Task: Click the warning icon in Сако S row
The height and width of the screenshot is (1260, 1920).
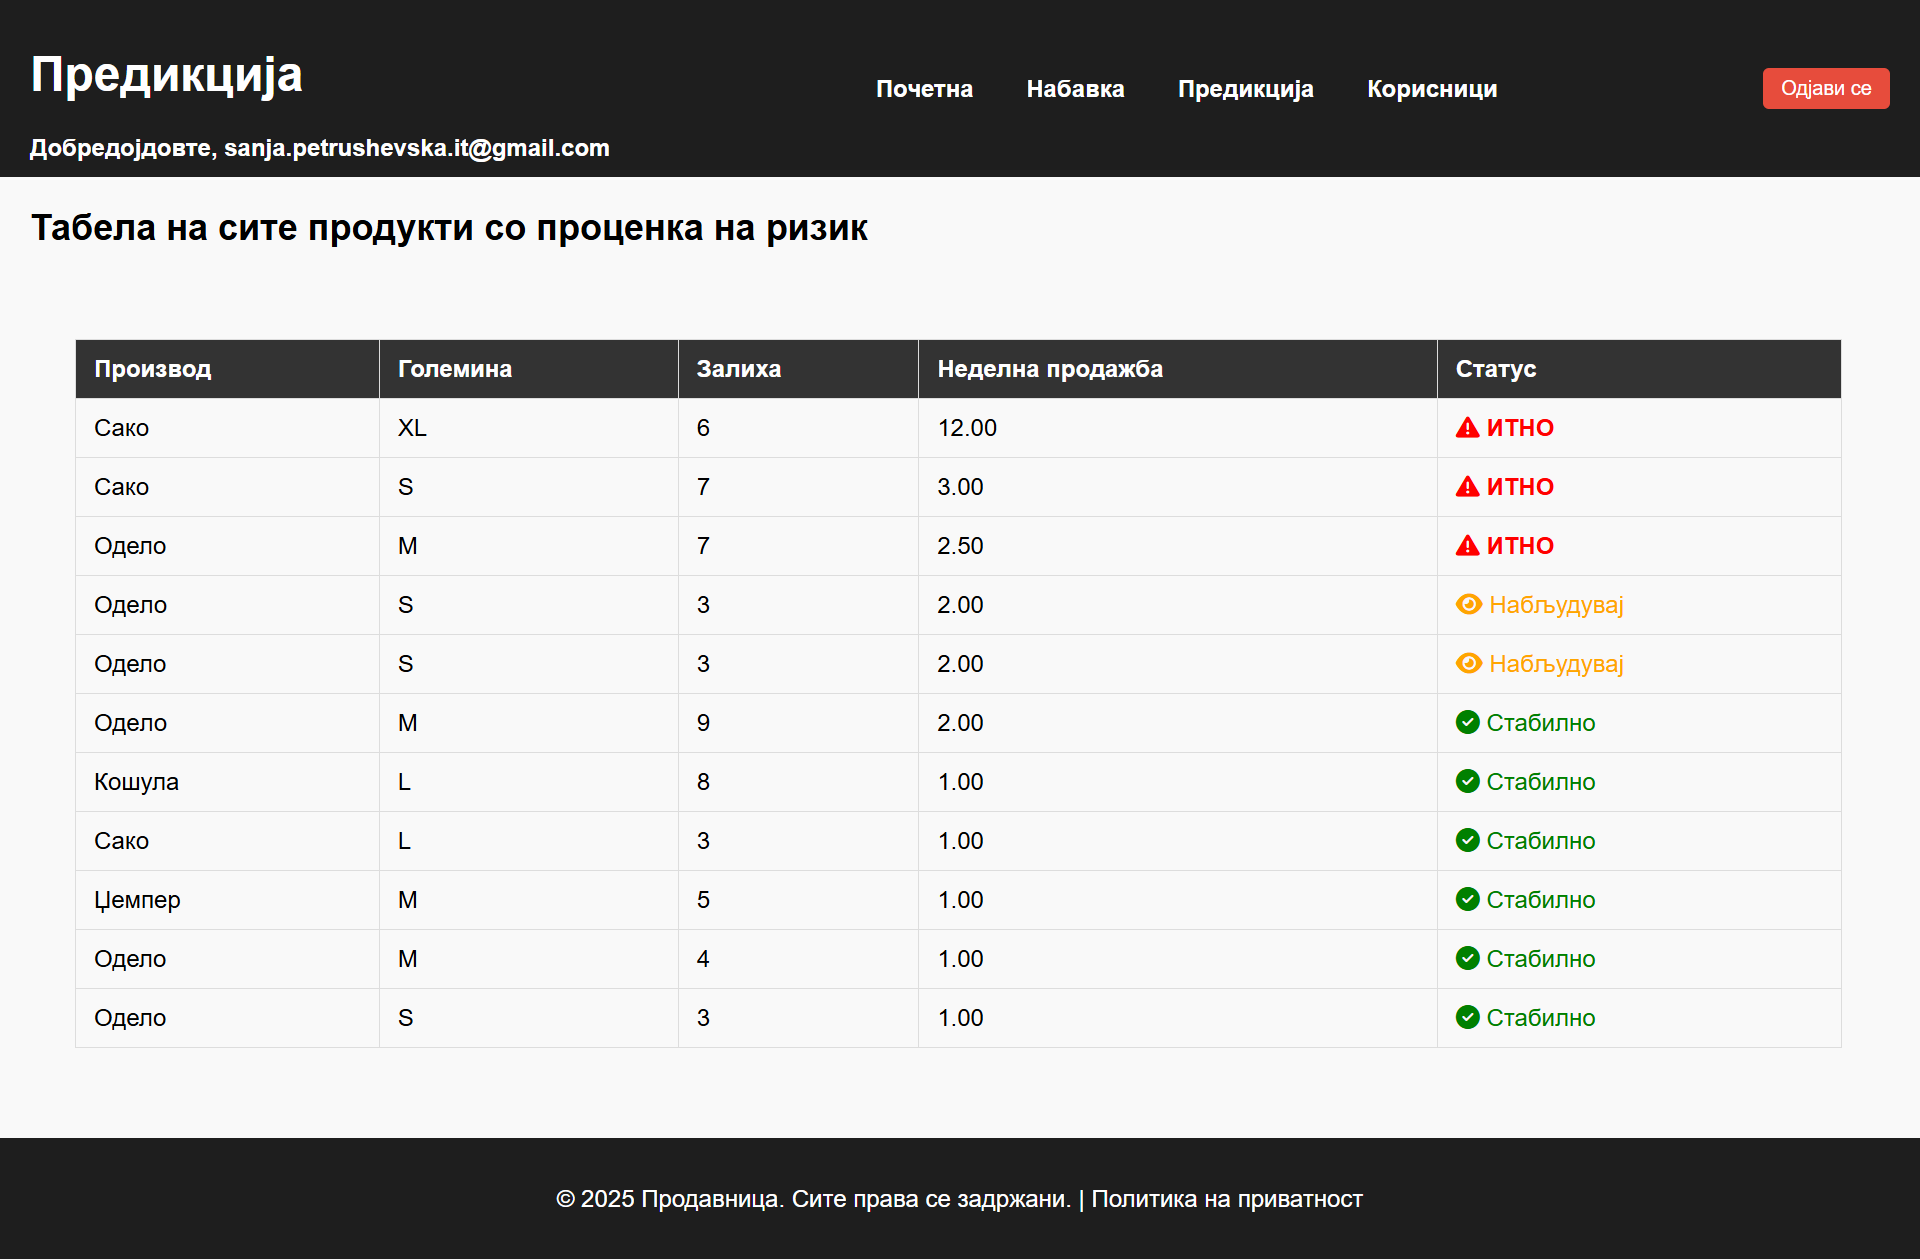Action: pos(1467,487)
